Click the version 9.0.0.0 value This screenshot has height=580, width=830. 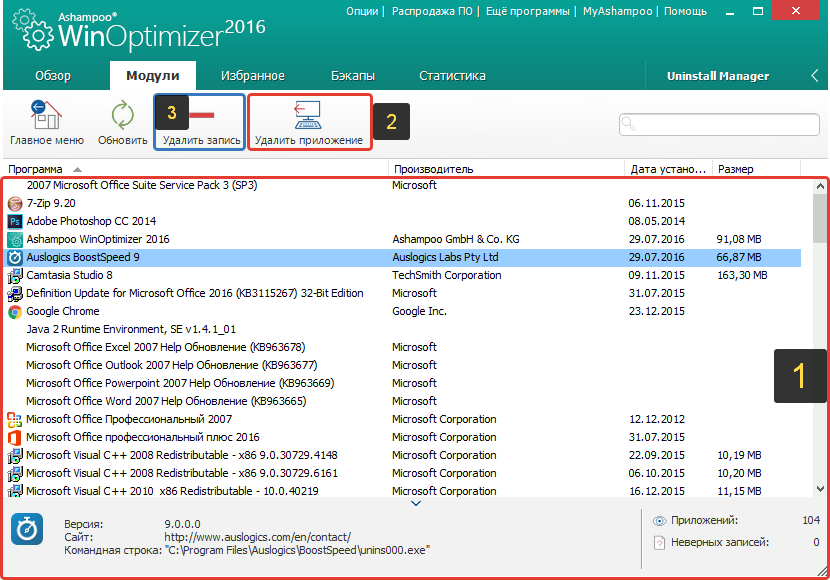point(182,524)
